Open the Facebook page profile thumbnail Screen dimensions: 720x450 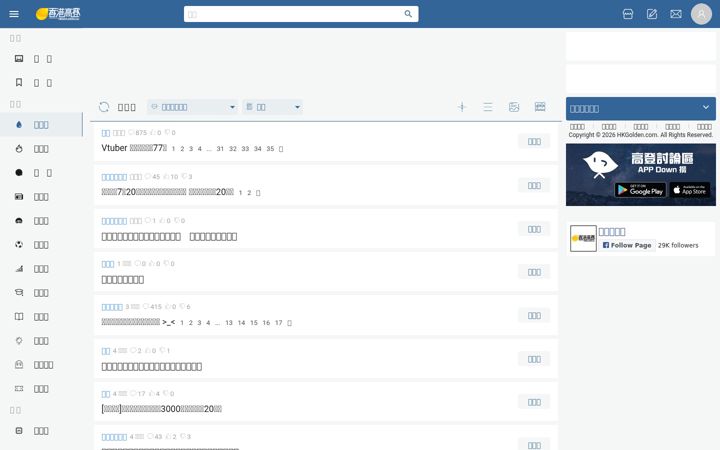583,238
